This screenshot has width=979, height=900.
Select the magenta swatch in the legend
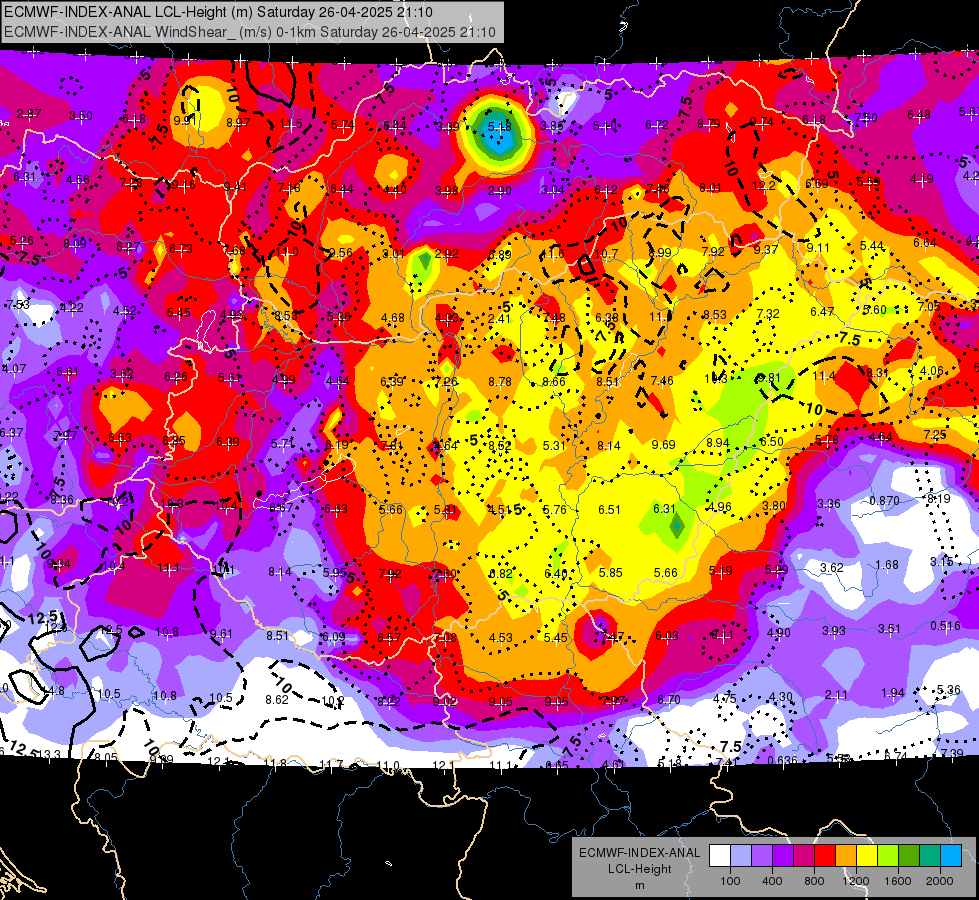pyautogui.click(x=804, y=856)
